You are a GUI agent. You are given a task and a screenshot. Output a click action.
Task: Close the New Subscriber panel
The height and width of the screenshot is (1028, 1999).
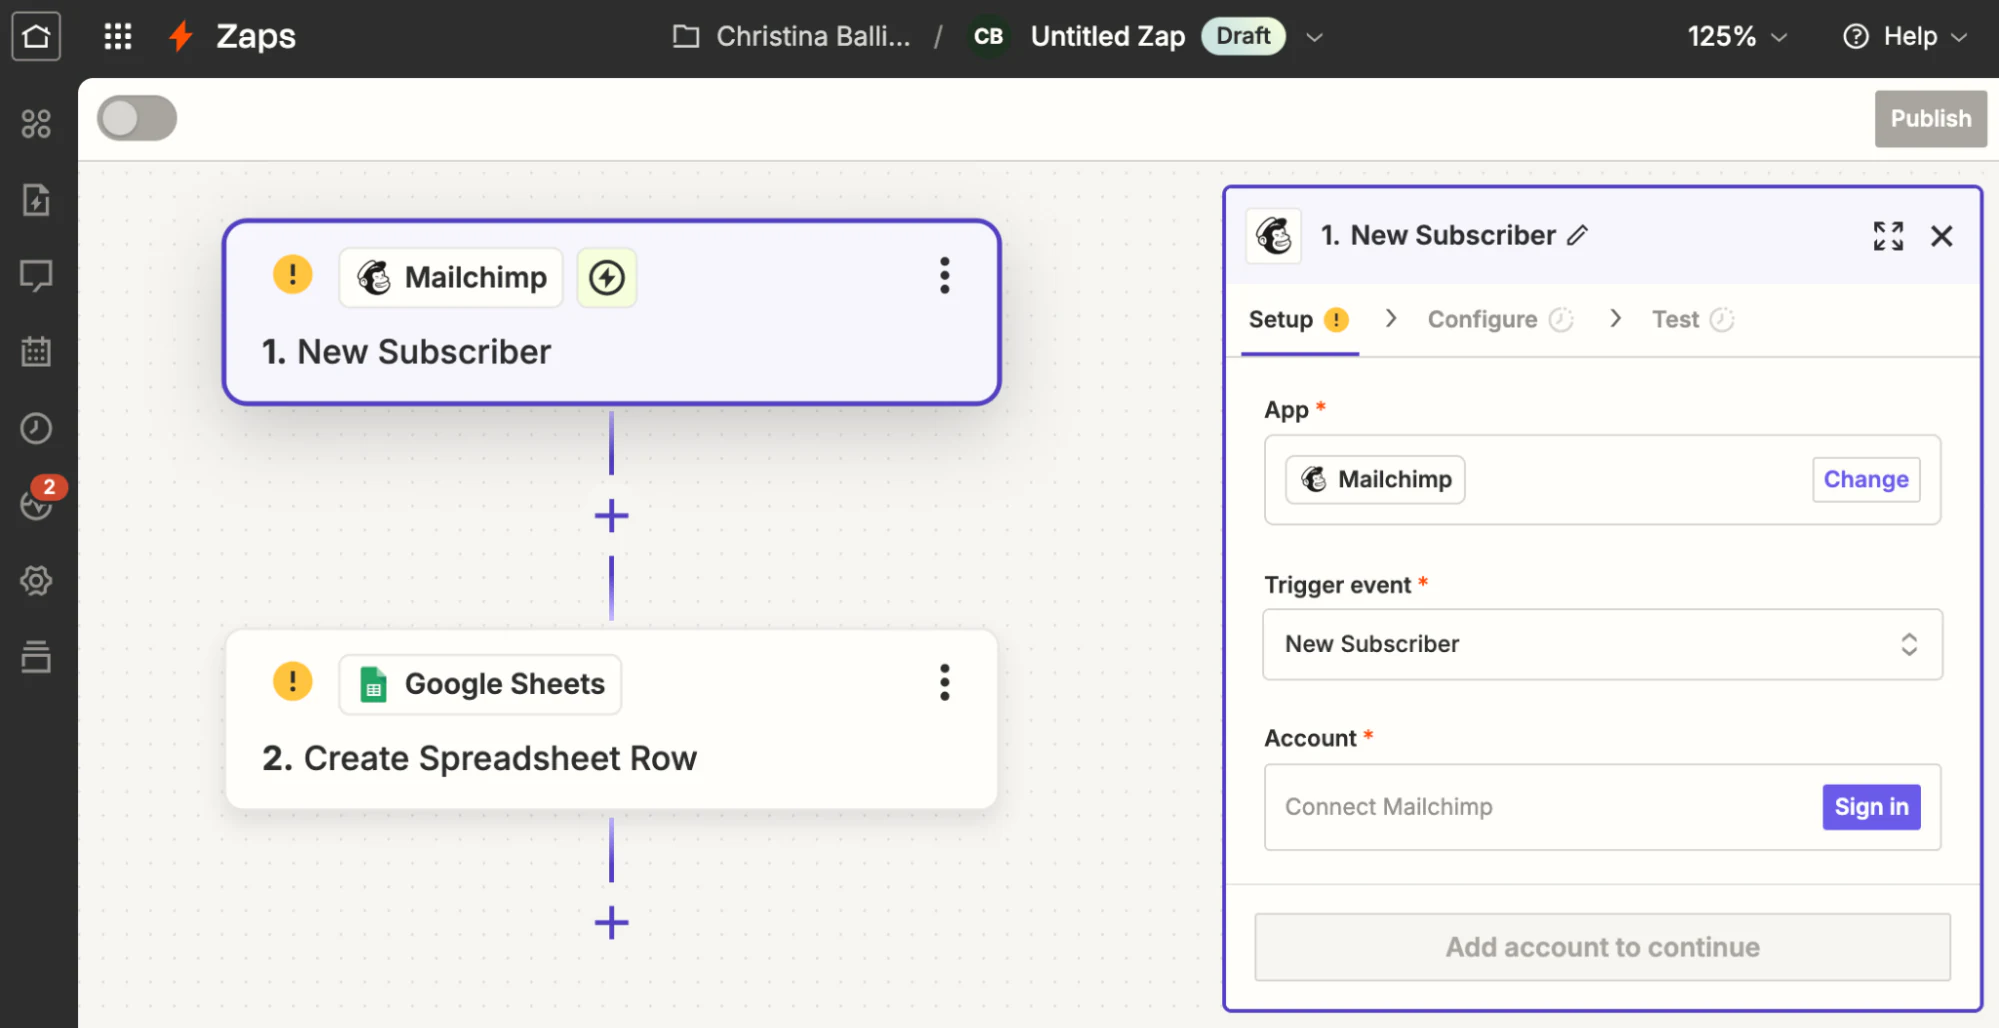click(1942, 236)
